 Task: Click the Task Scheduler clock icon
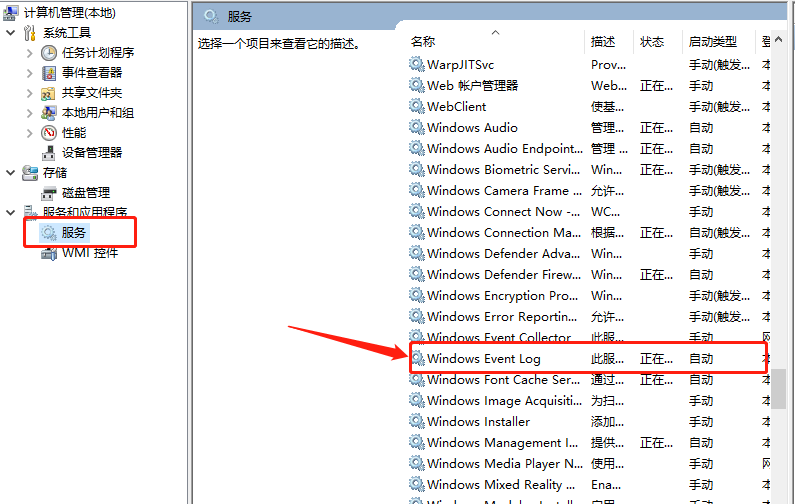pyautogui.click(x=49, y=53)
